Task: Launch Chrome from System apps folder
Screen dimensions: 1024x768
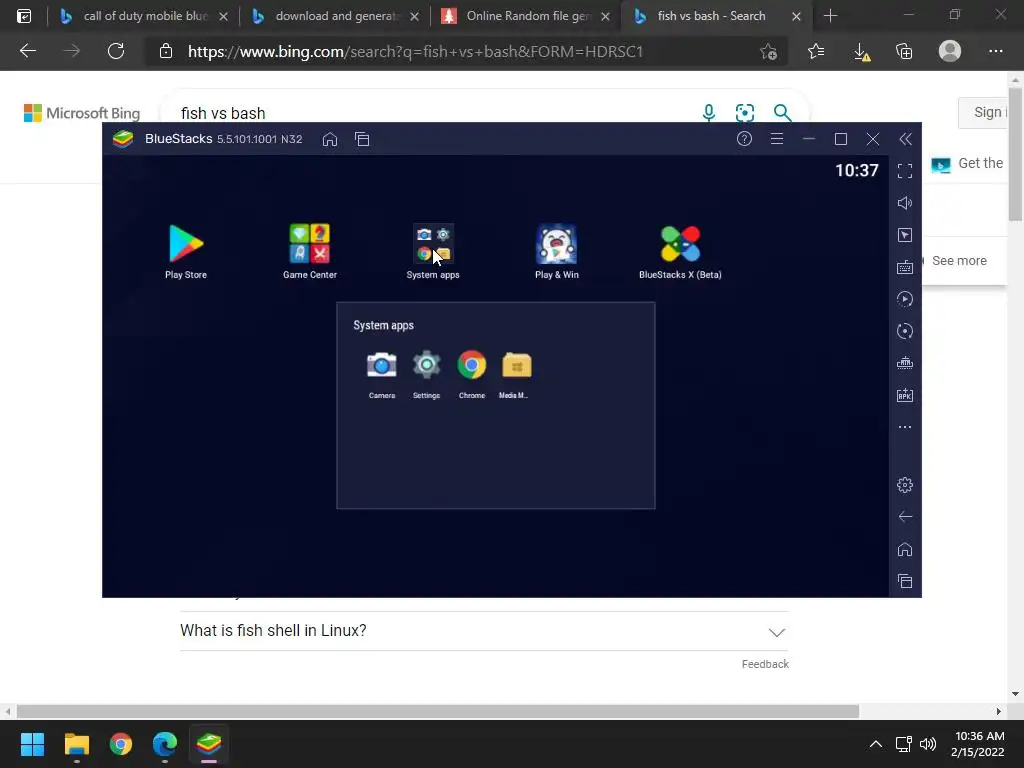Action: (472, 364)
